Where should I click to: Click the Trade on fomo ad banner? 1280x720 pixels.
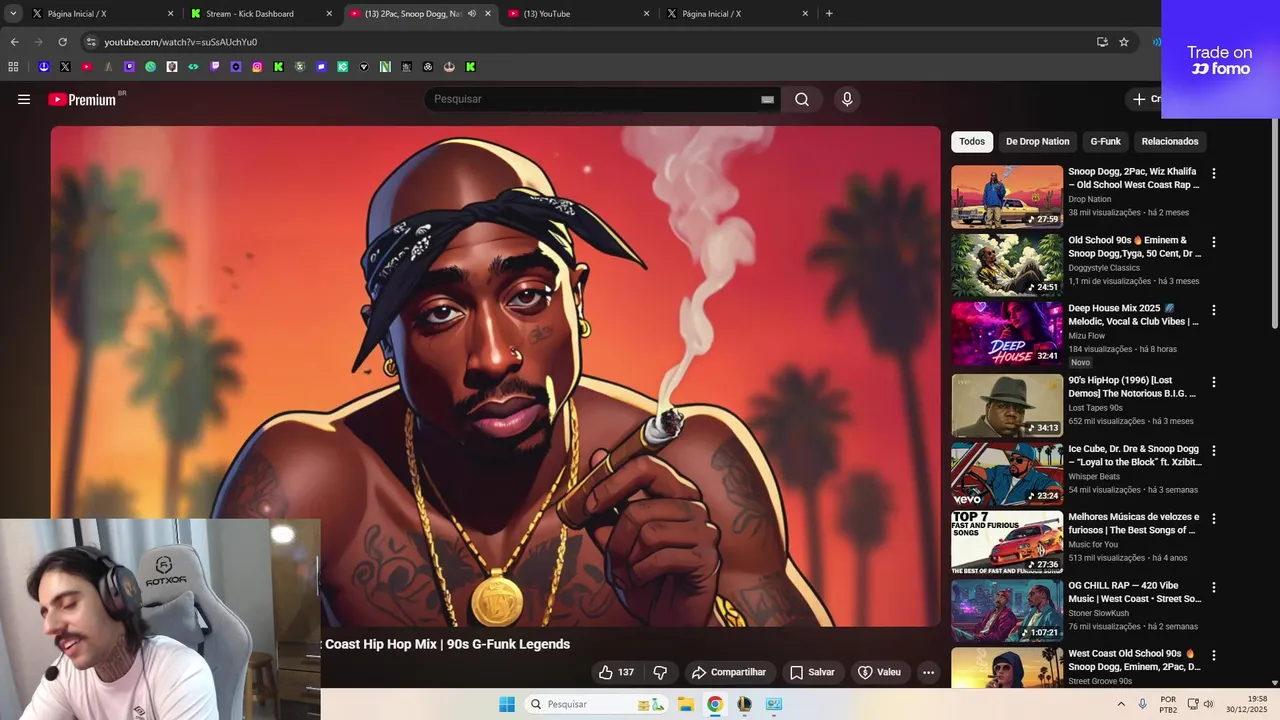coord(1220,59)
